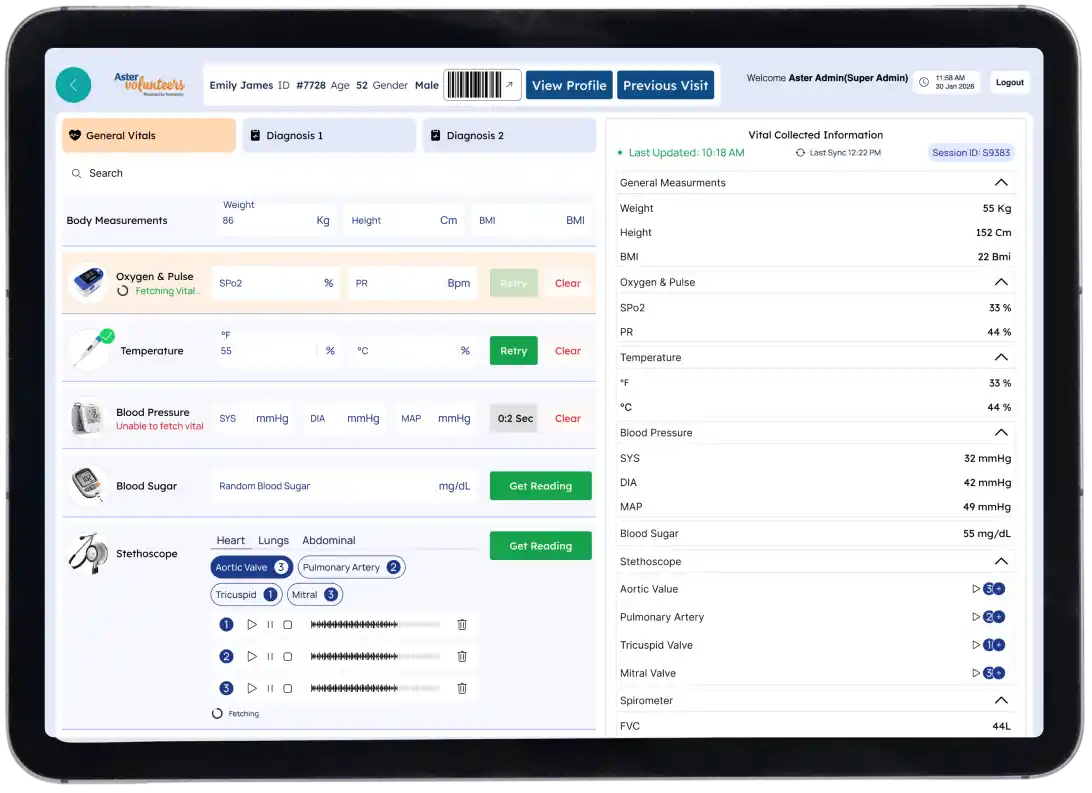Click the Last Sync refresh icon
Image resolution: width=1092 pixels, height=793 pixels.
(800, 152)
